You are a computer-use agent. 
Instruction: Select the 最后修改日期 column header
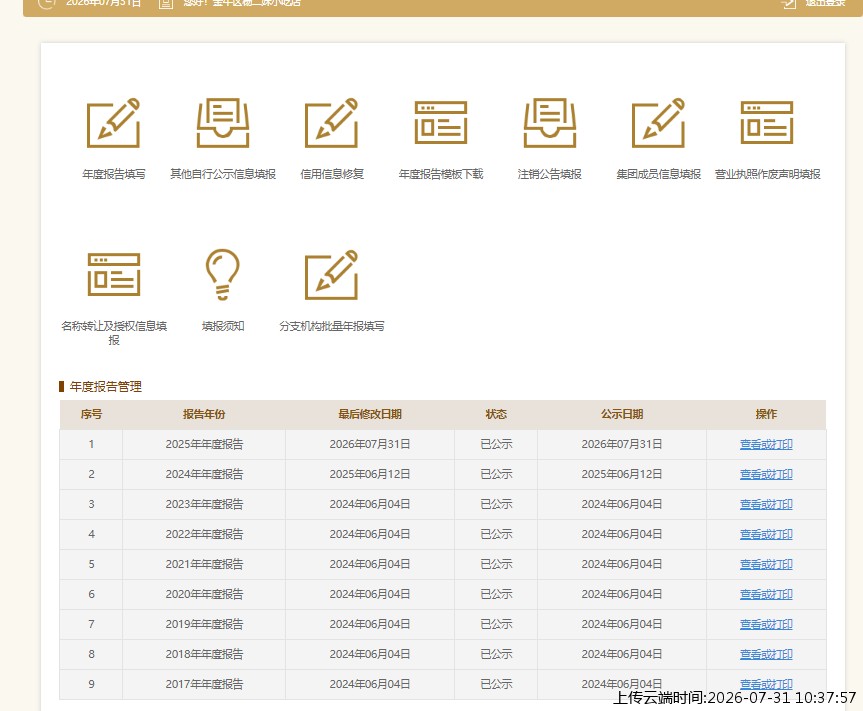tap(370, 414)
